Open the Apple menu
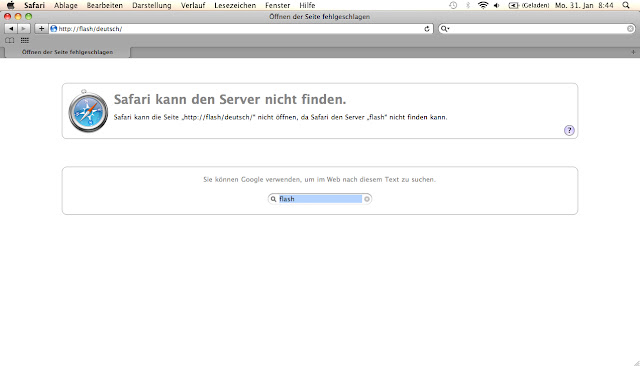 click(11, 5)
